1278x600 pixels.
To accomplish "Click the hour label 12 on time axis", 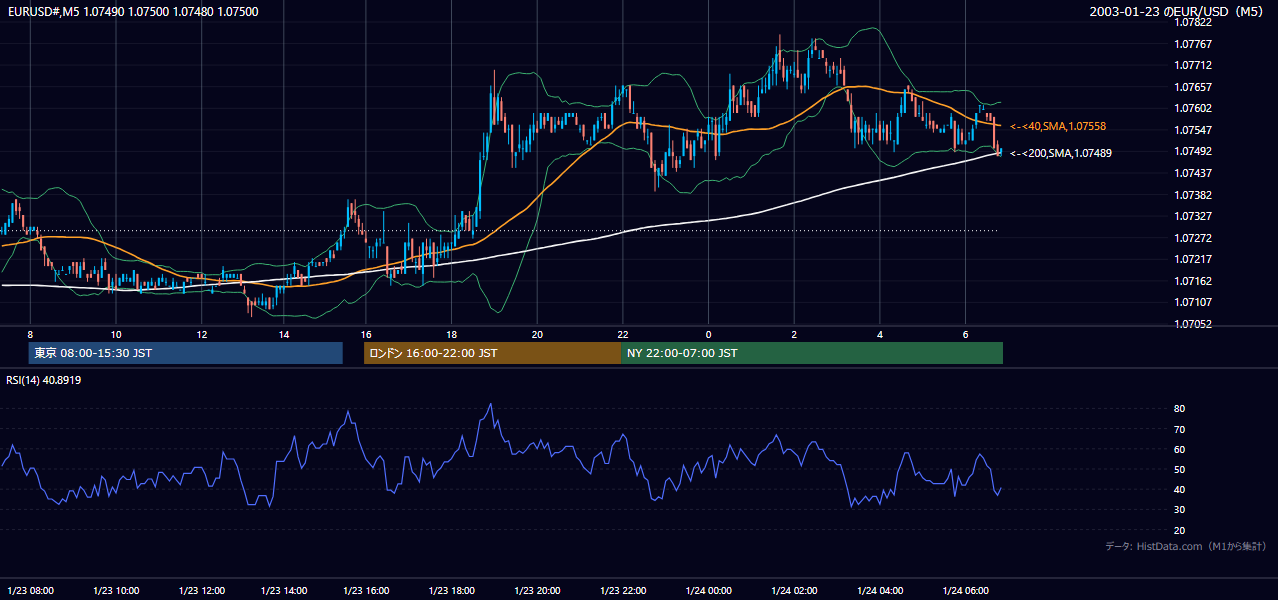I will pos(201,334).
